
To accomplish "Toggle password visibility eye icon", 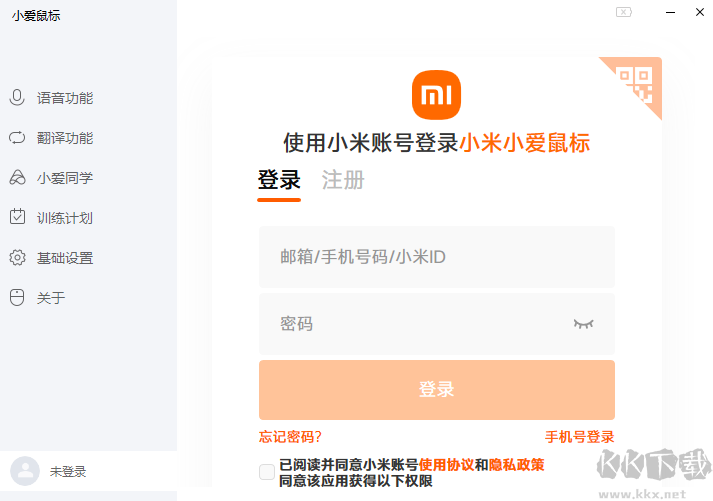I will point(583,324).
